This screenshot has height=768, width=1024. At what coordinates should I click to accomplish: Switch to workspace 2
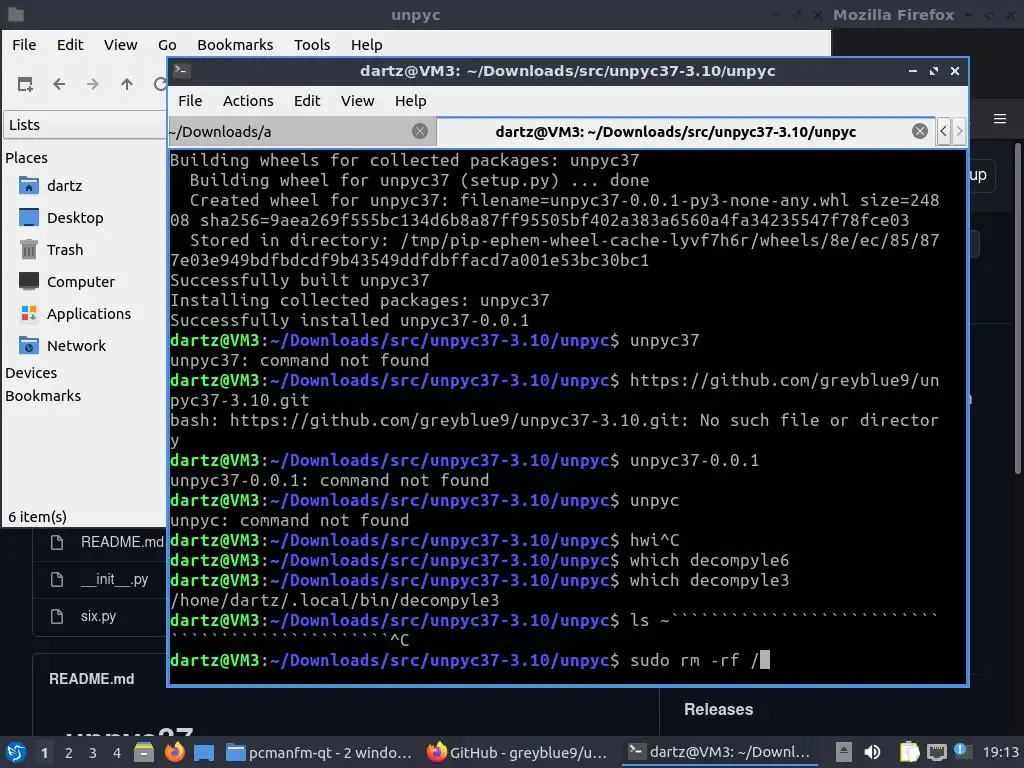(69, 753)
